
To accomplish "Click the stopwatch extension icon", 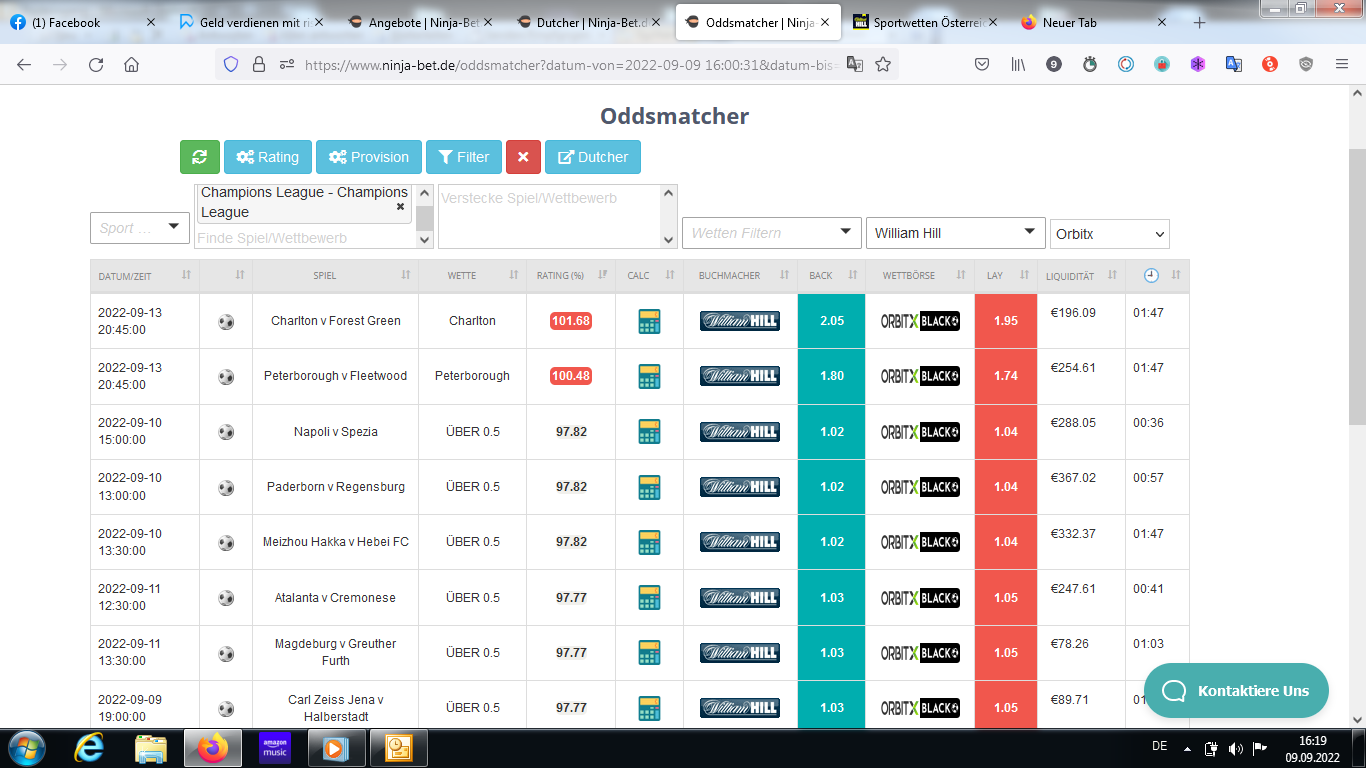I will click(x=1090, y=64).
